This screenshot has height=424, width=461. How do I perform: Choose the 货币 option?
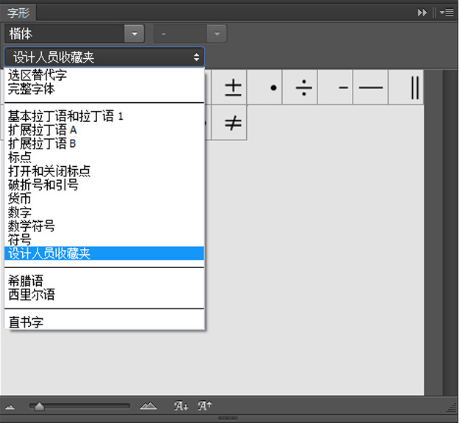coord(104,199)
